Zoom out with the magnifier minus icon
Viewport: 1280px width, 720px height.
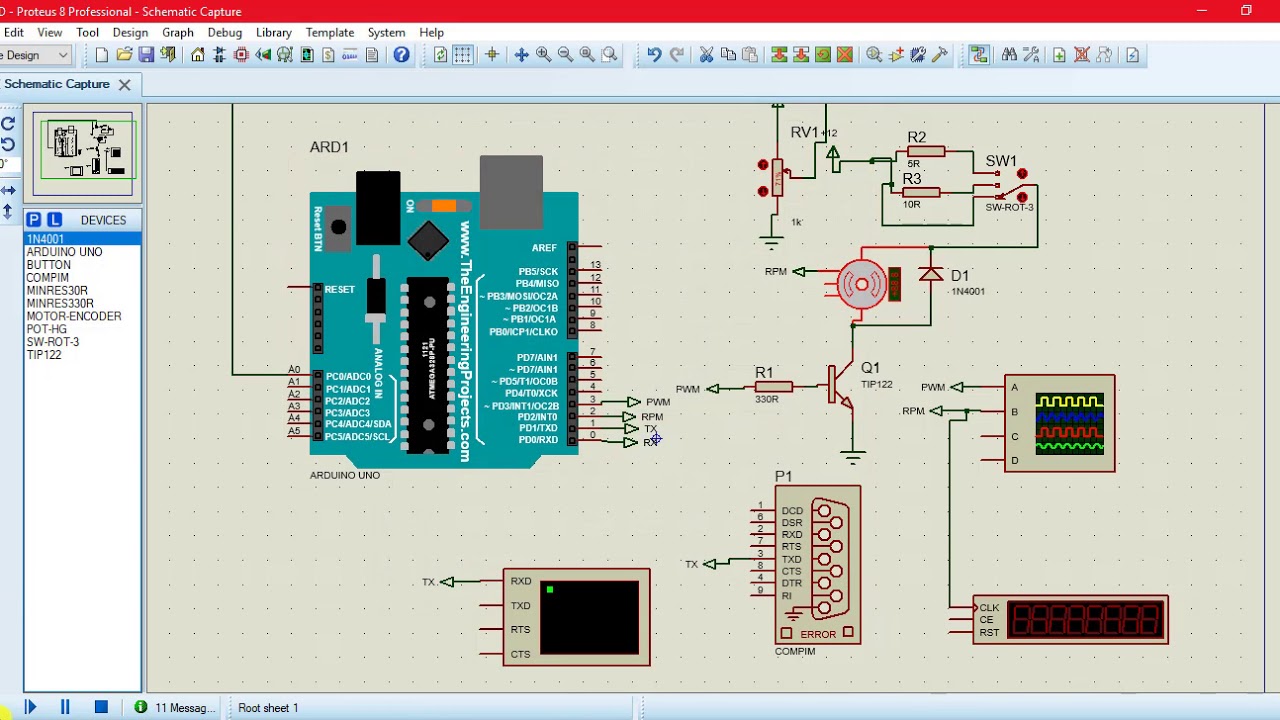click(x=565, y=55)
